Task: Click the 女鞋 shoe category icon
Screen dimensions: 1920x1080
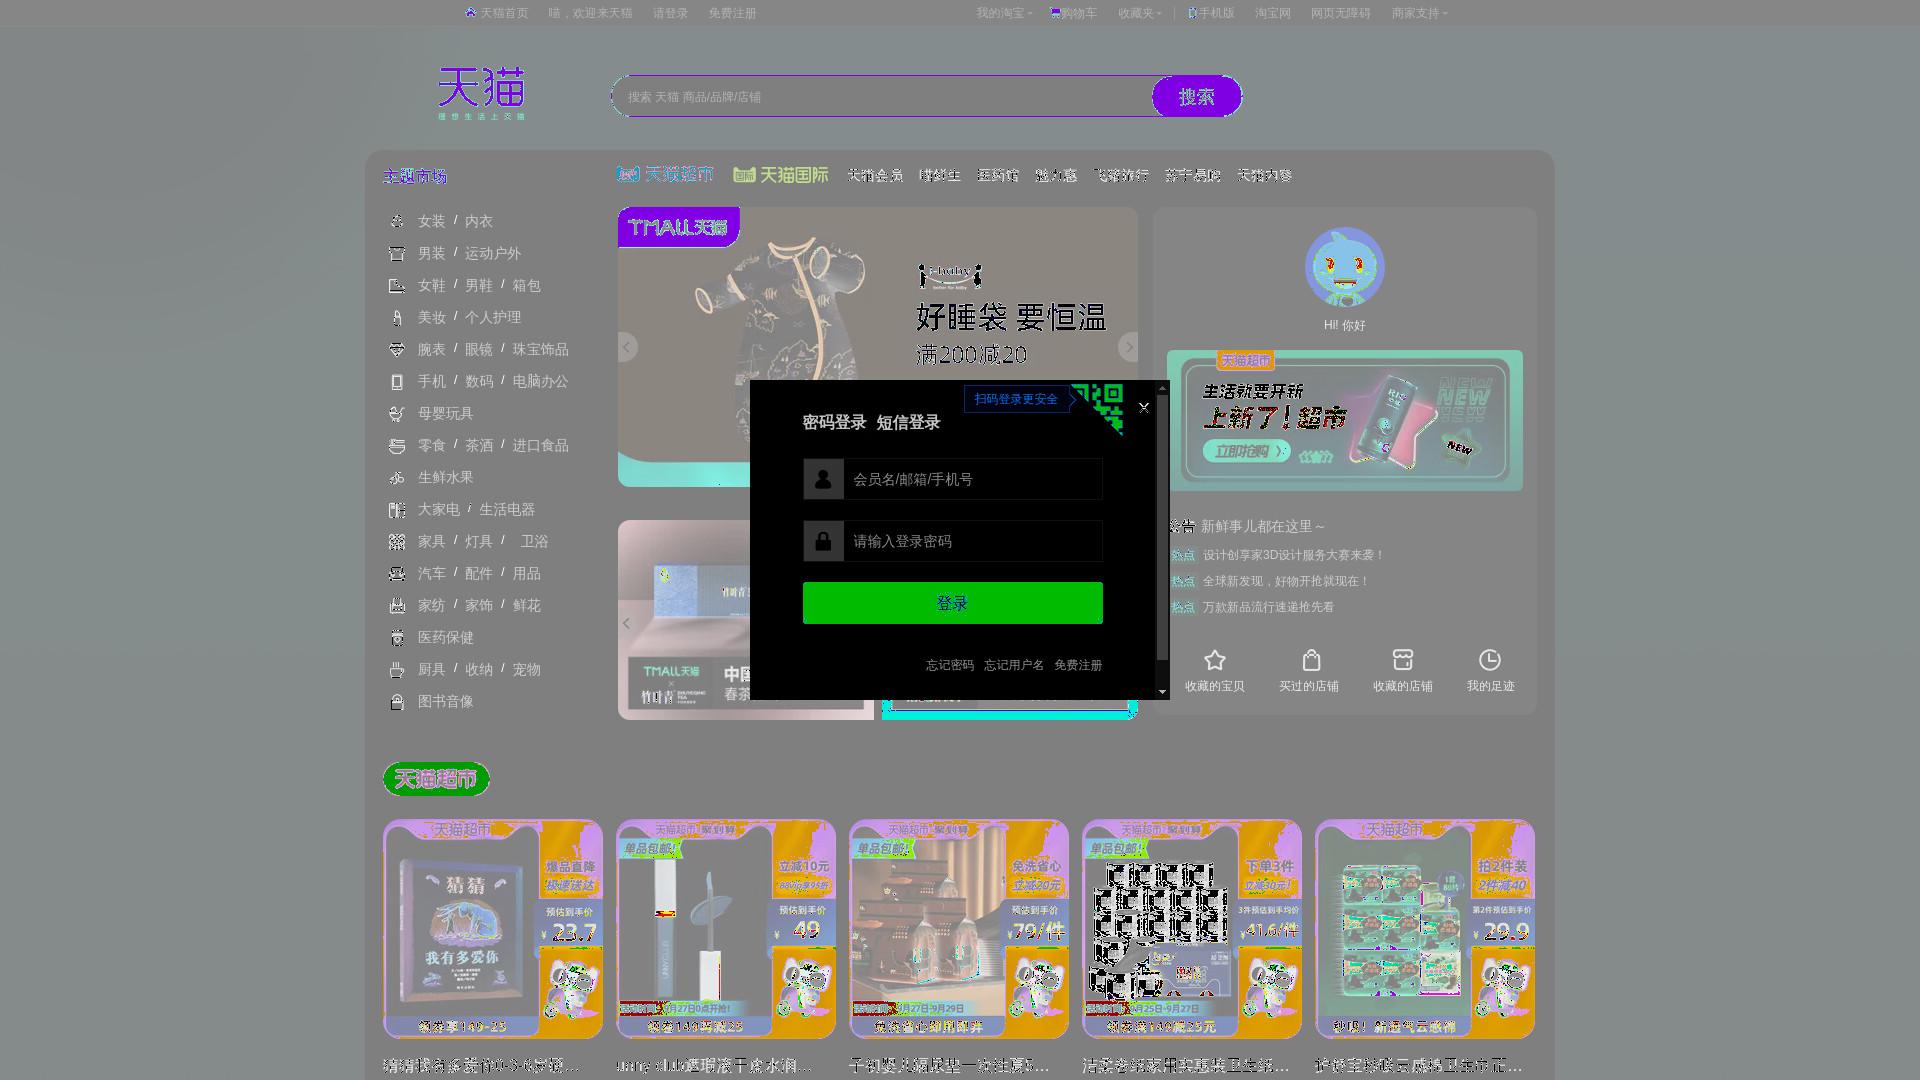Action: tap(397, 285)
